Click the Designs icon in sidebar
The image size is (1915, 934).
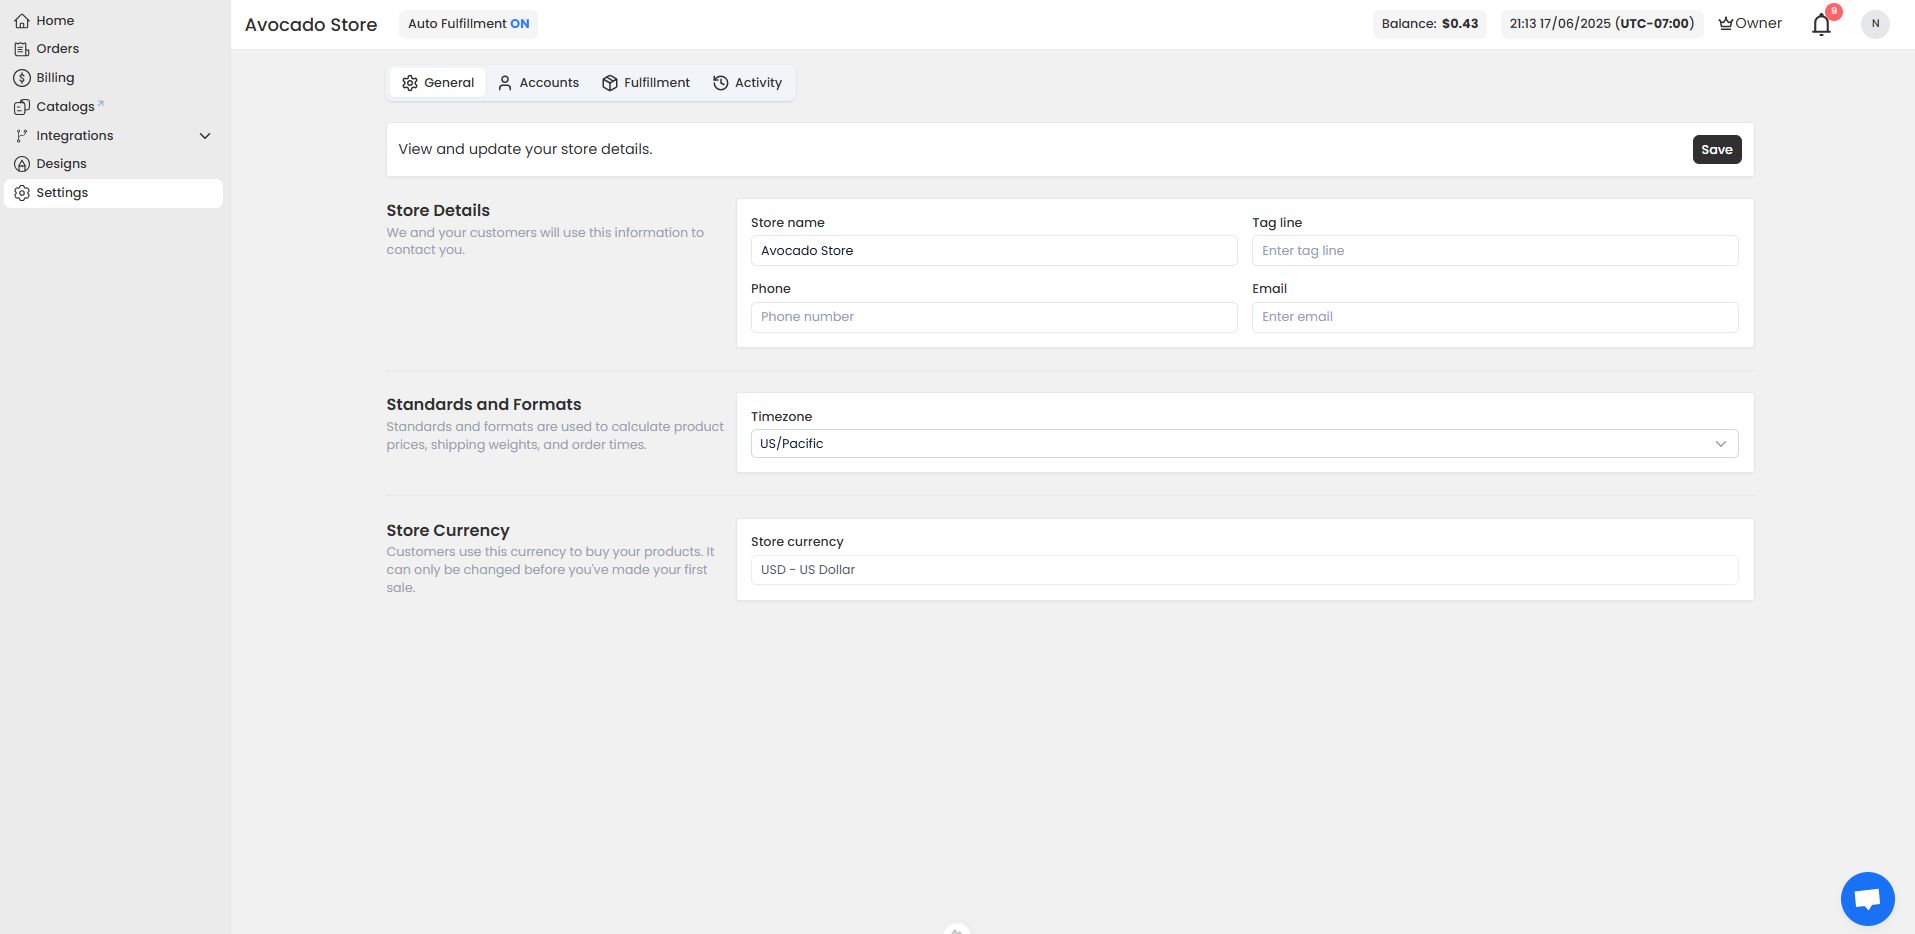(x=22, y=164)
